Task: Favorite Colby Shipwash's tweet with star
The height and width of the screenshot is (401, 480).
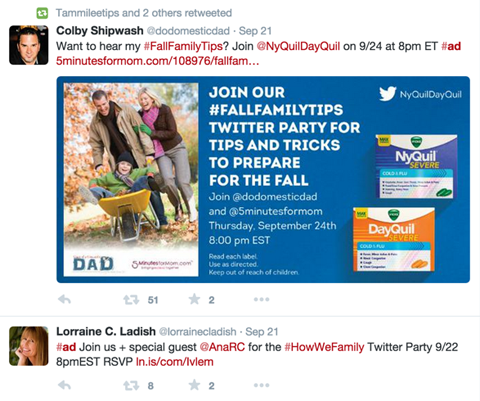Action: [194, 299]
